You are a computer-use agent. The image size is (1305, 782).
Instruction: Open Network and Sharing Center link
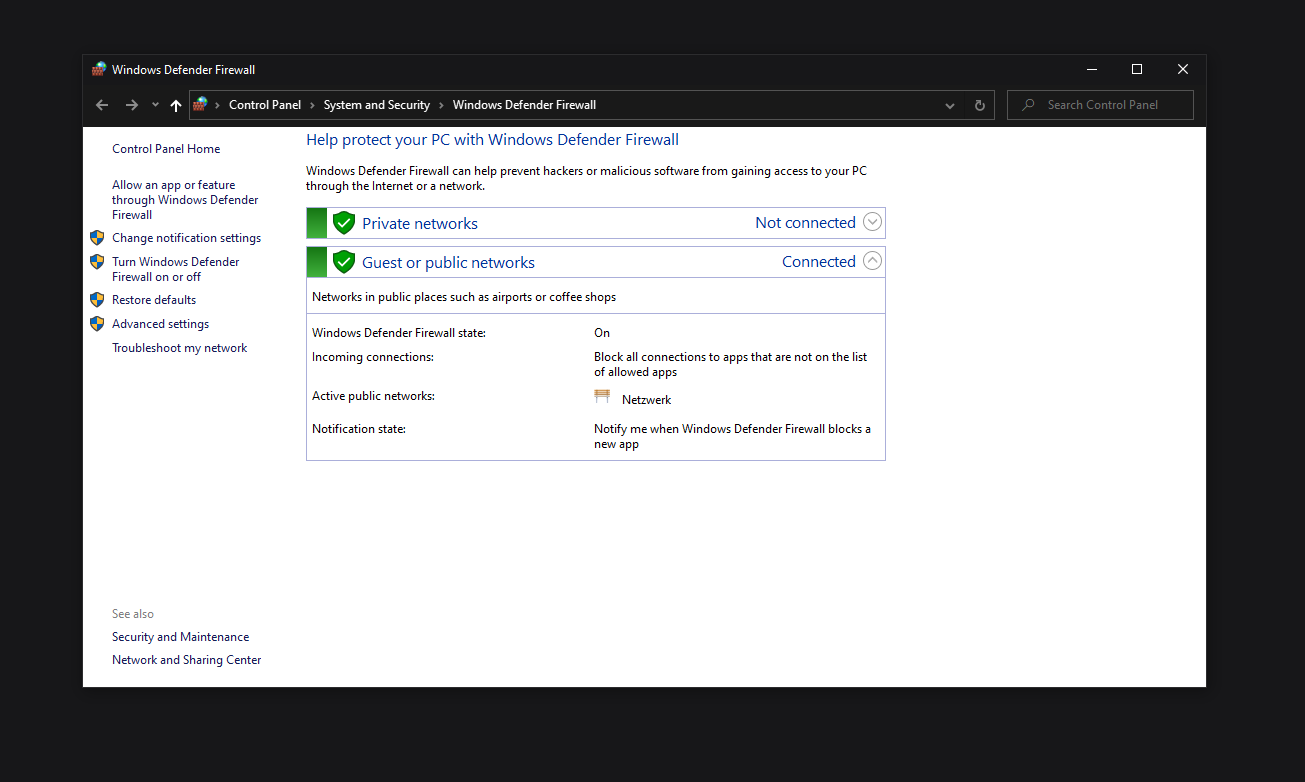point(187,660)
